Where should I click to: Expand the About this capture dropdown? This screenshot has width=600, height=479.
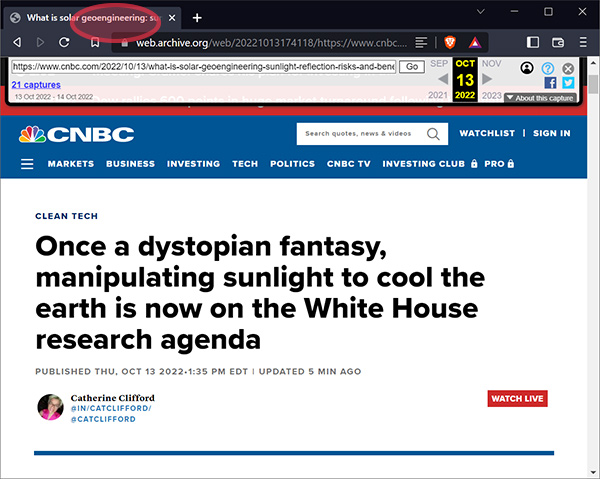540,97
